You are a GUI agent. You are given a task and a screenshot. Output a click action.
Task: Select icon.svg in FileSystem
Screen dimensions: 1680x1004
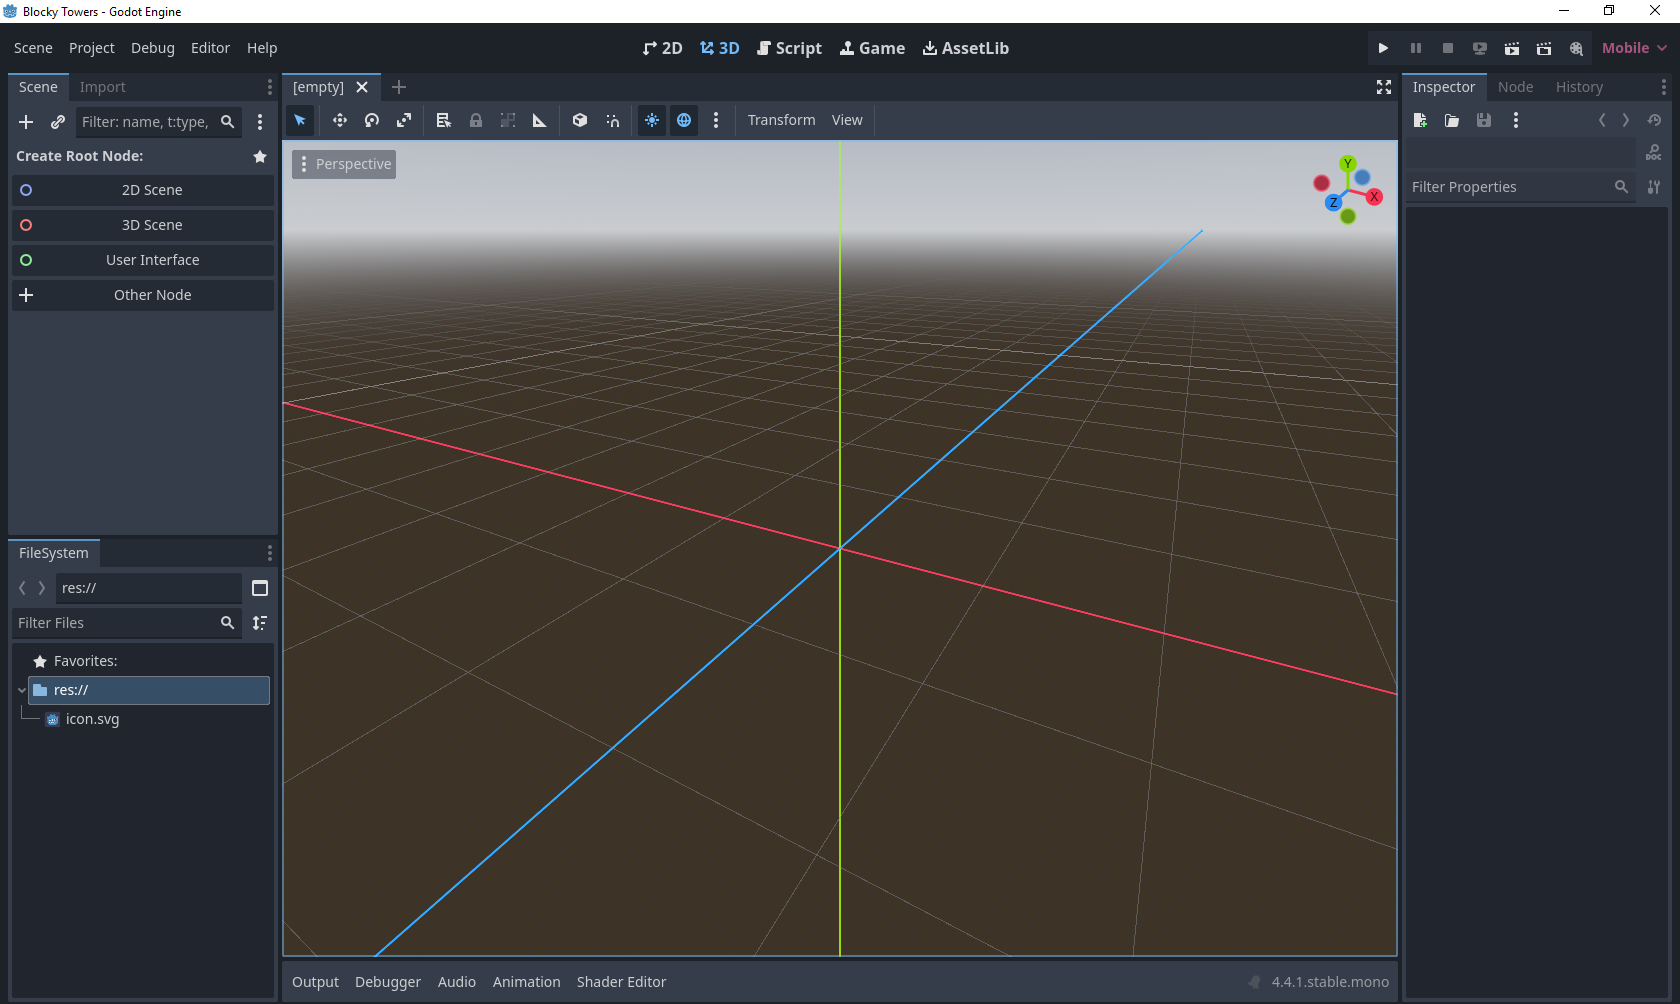92,719
